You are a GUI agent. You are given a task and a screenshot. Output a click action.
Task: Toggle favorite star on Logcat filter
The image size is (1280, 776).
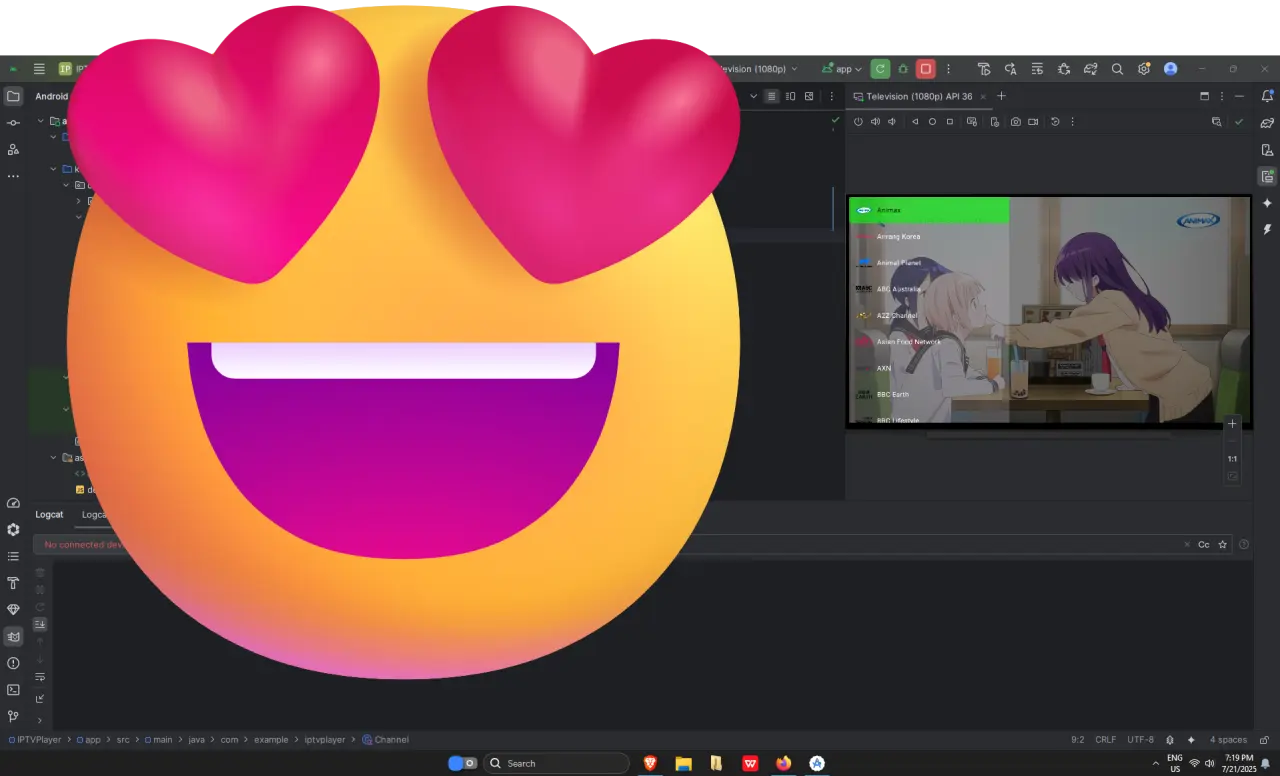1222,545
